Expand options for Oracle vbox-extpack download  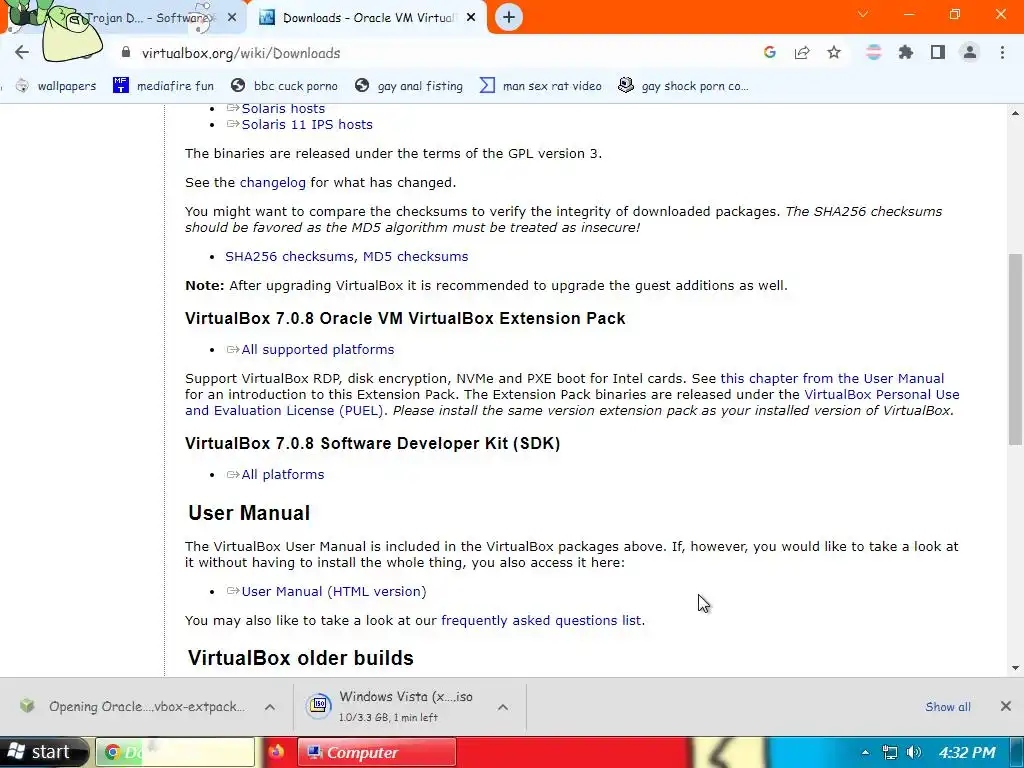270,707
